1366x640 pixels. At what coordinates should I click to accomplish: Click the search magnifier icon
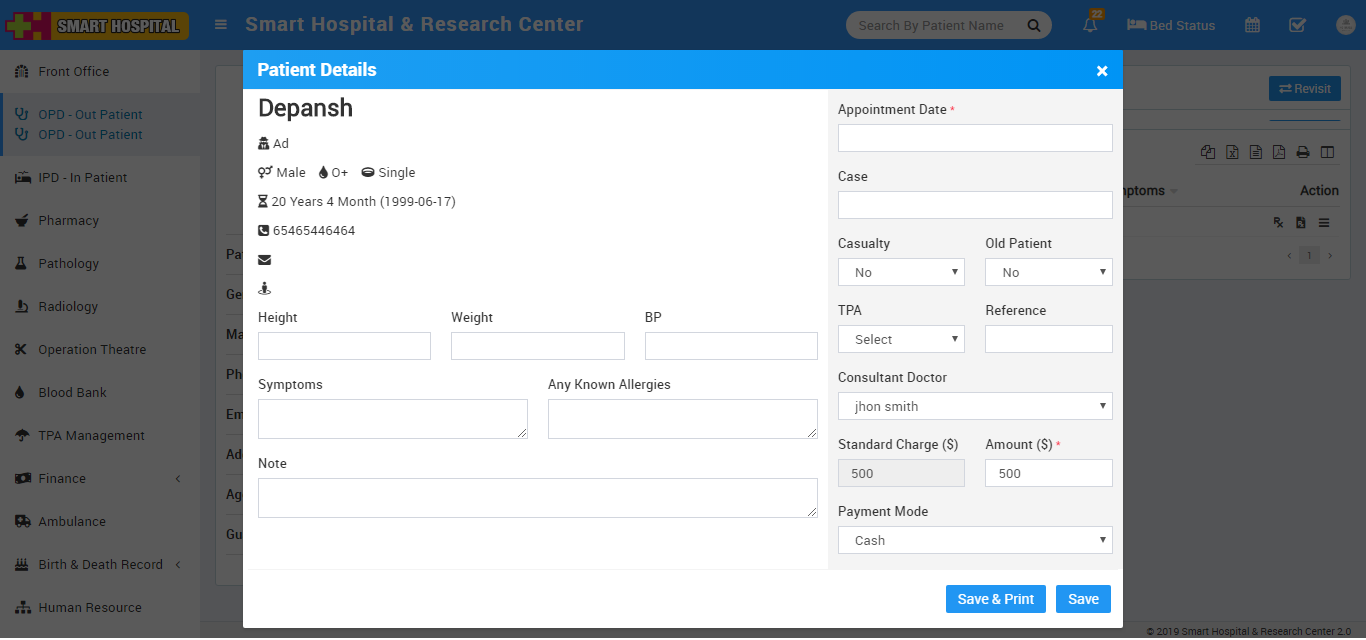click(1034, 26)
